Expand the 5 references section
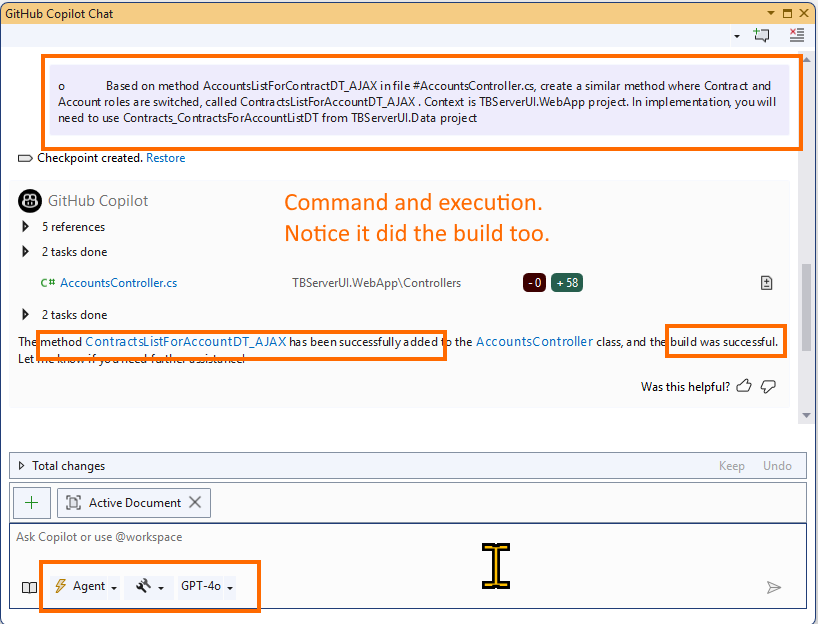Viewport: 818px width, 624px height. tap(25, 226)
